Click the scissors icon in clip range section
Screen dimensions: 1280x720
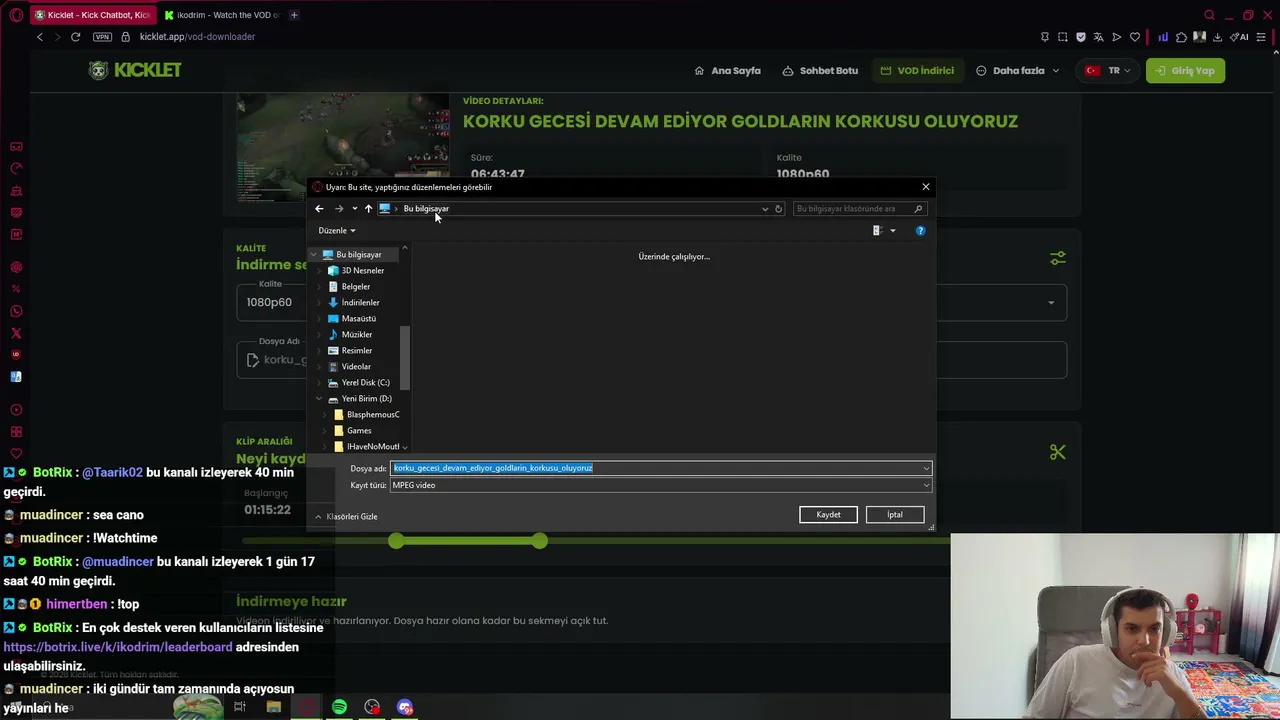pos(1058,453)
